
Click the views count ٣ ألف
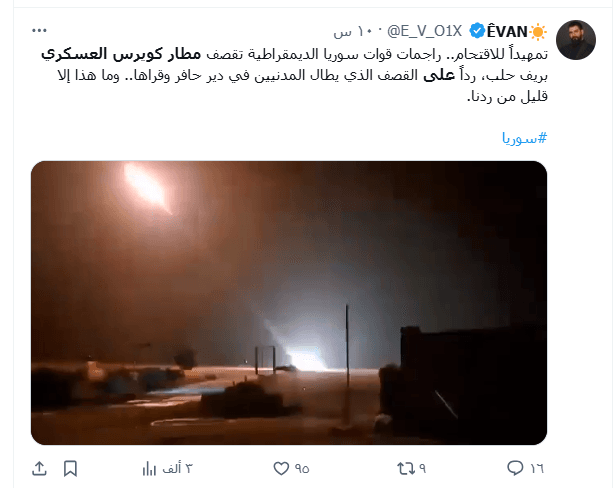click(177, 468)
